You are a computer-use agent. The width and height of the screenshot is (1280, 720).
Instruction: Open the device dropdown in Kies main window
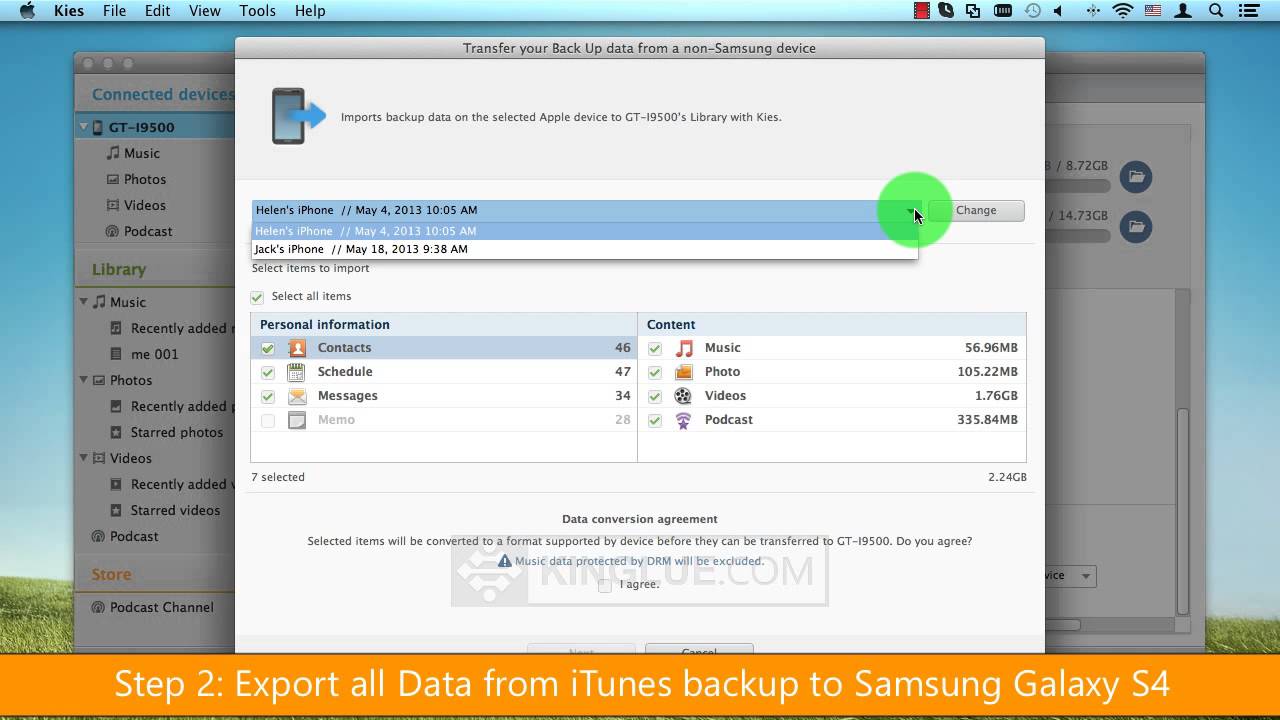[1071, 576]
